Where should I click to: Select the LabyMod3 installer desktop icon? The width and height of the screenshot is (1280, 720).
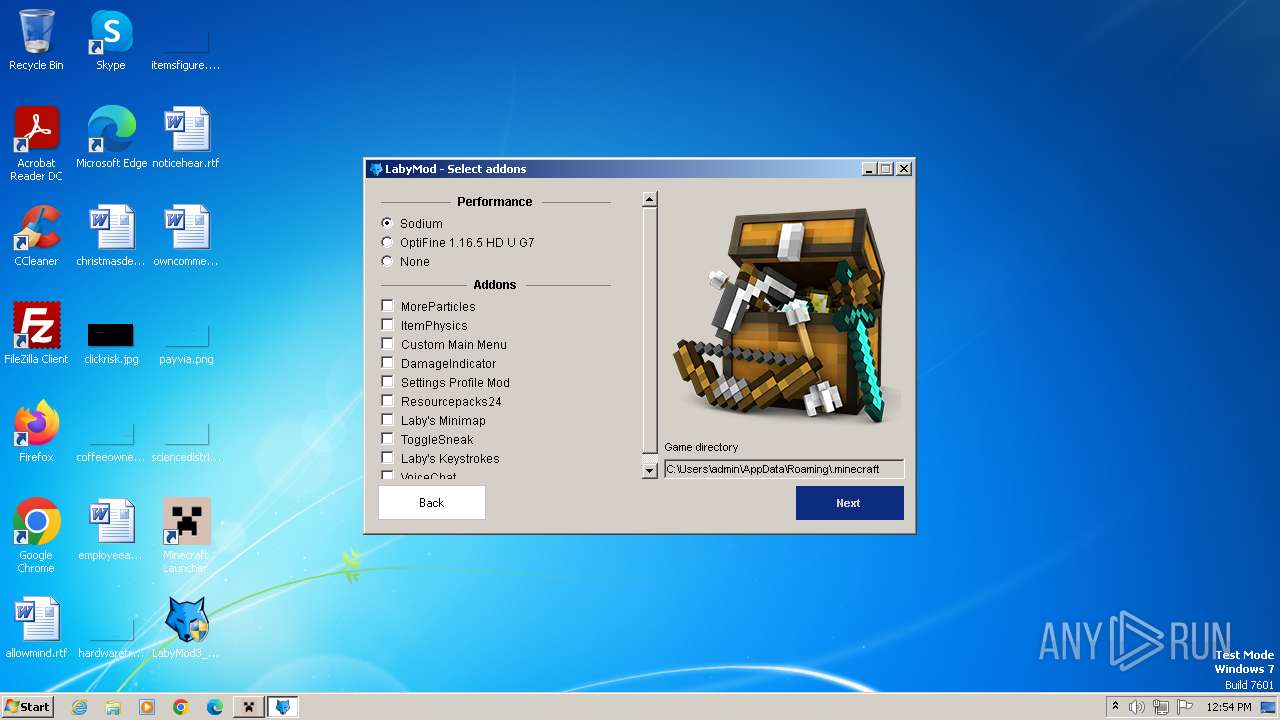click(186, 629)
